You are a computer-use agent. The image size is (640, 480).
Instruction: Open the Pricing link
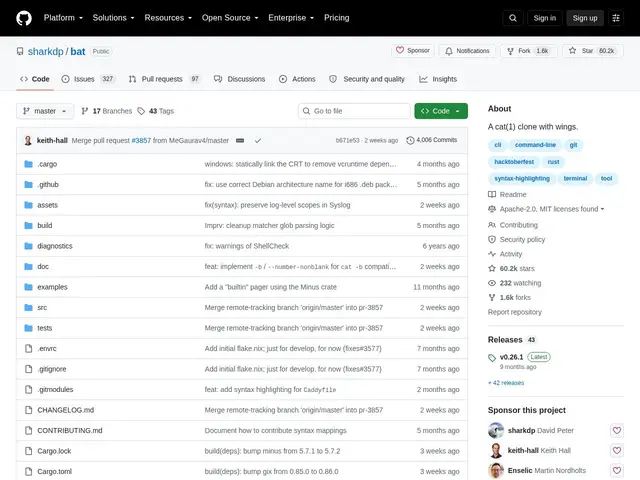pos(337,18)
